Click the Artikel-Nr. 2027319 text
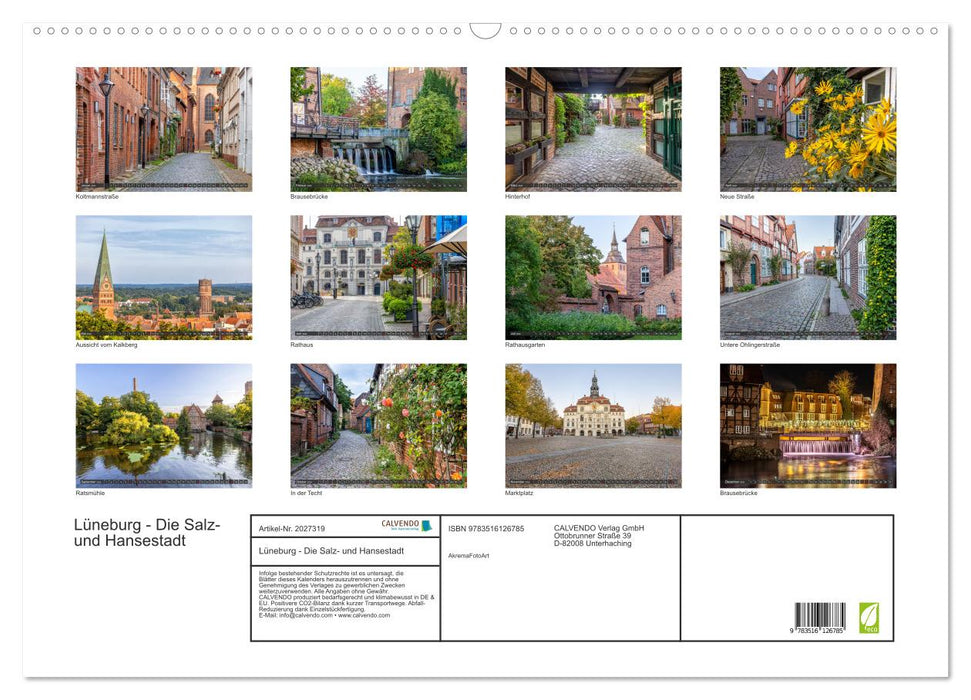 [292, 529]
